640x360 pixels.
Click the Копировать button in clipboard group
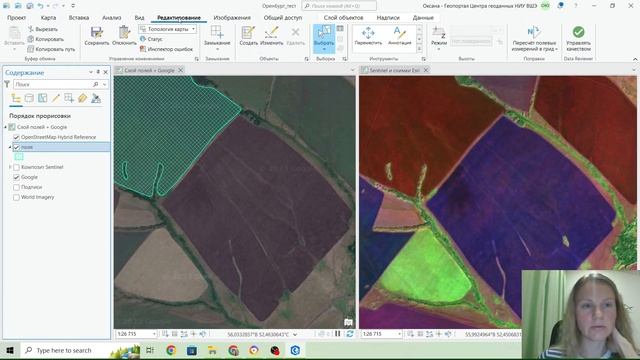46,39
